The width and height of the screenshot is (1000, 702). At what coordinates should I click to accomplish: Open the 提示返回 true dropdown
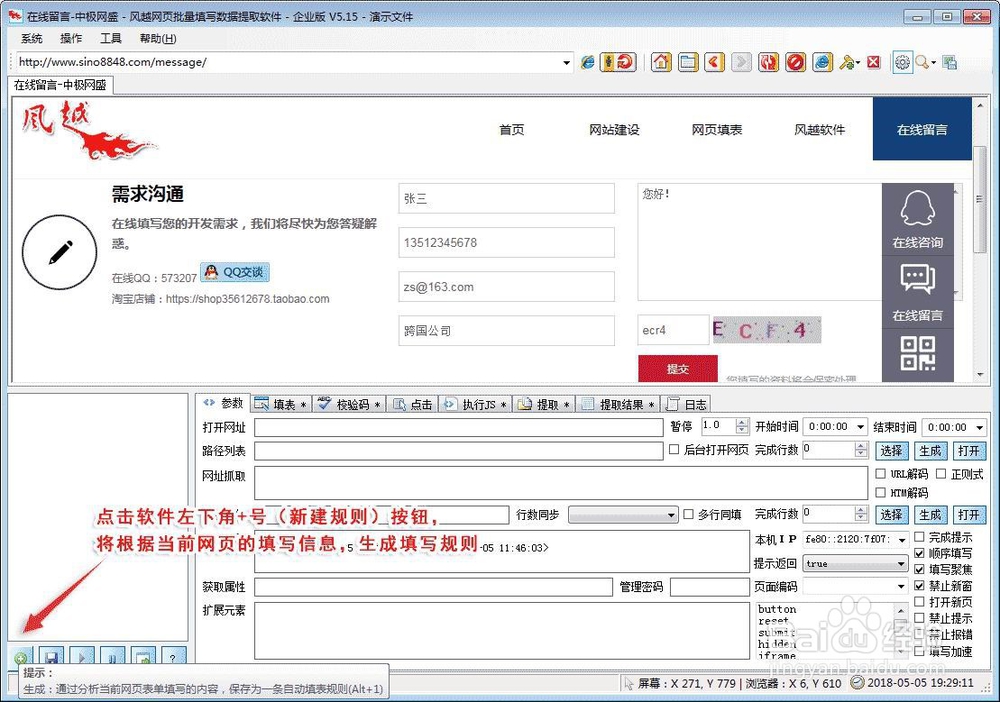coord(901,564)
